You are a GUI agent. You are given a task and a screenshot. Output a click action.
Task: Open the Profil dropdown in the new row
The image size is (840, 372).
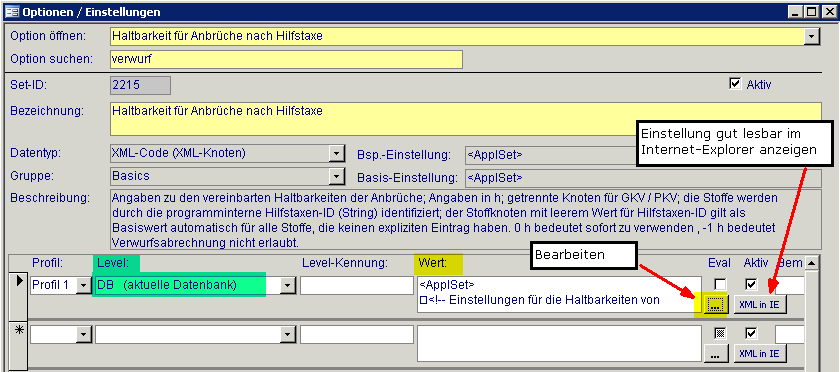coord(84,335)
